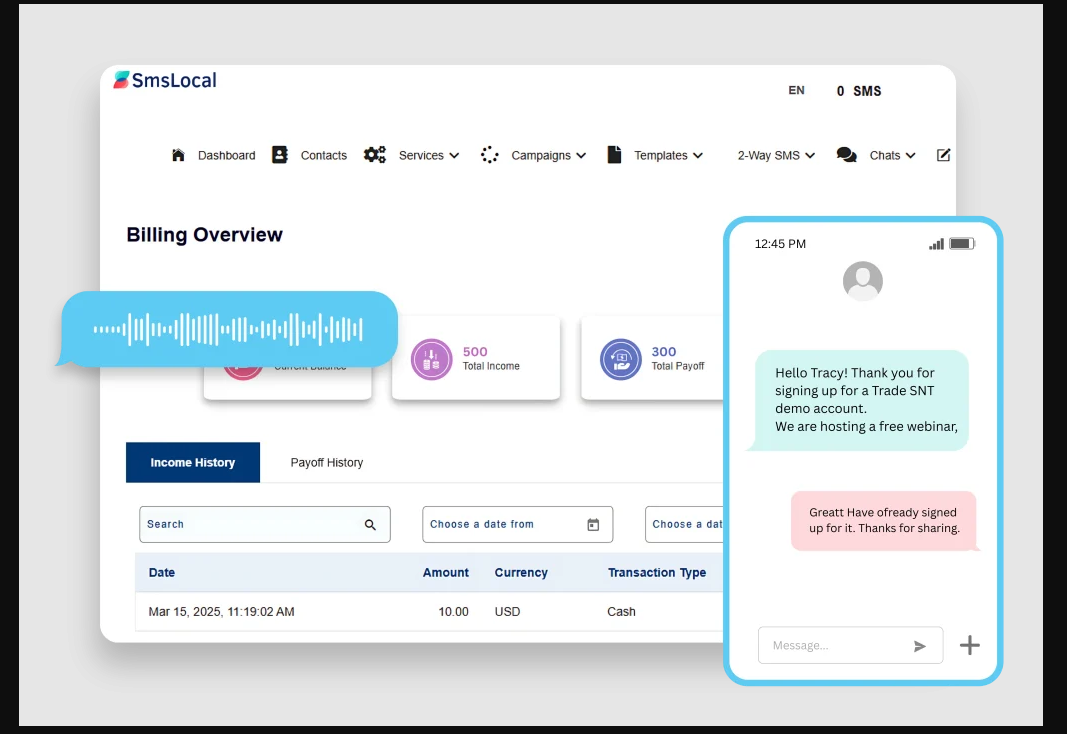Click the Currency column header

click(x=521, y=573)
